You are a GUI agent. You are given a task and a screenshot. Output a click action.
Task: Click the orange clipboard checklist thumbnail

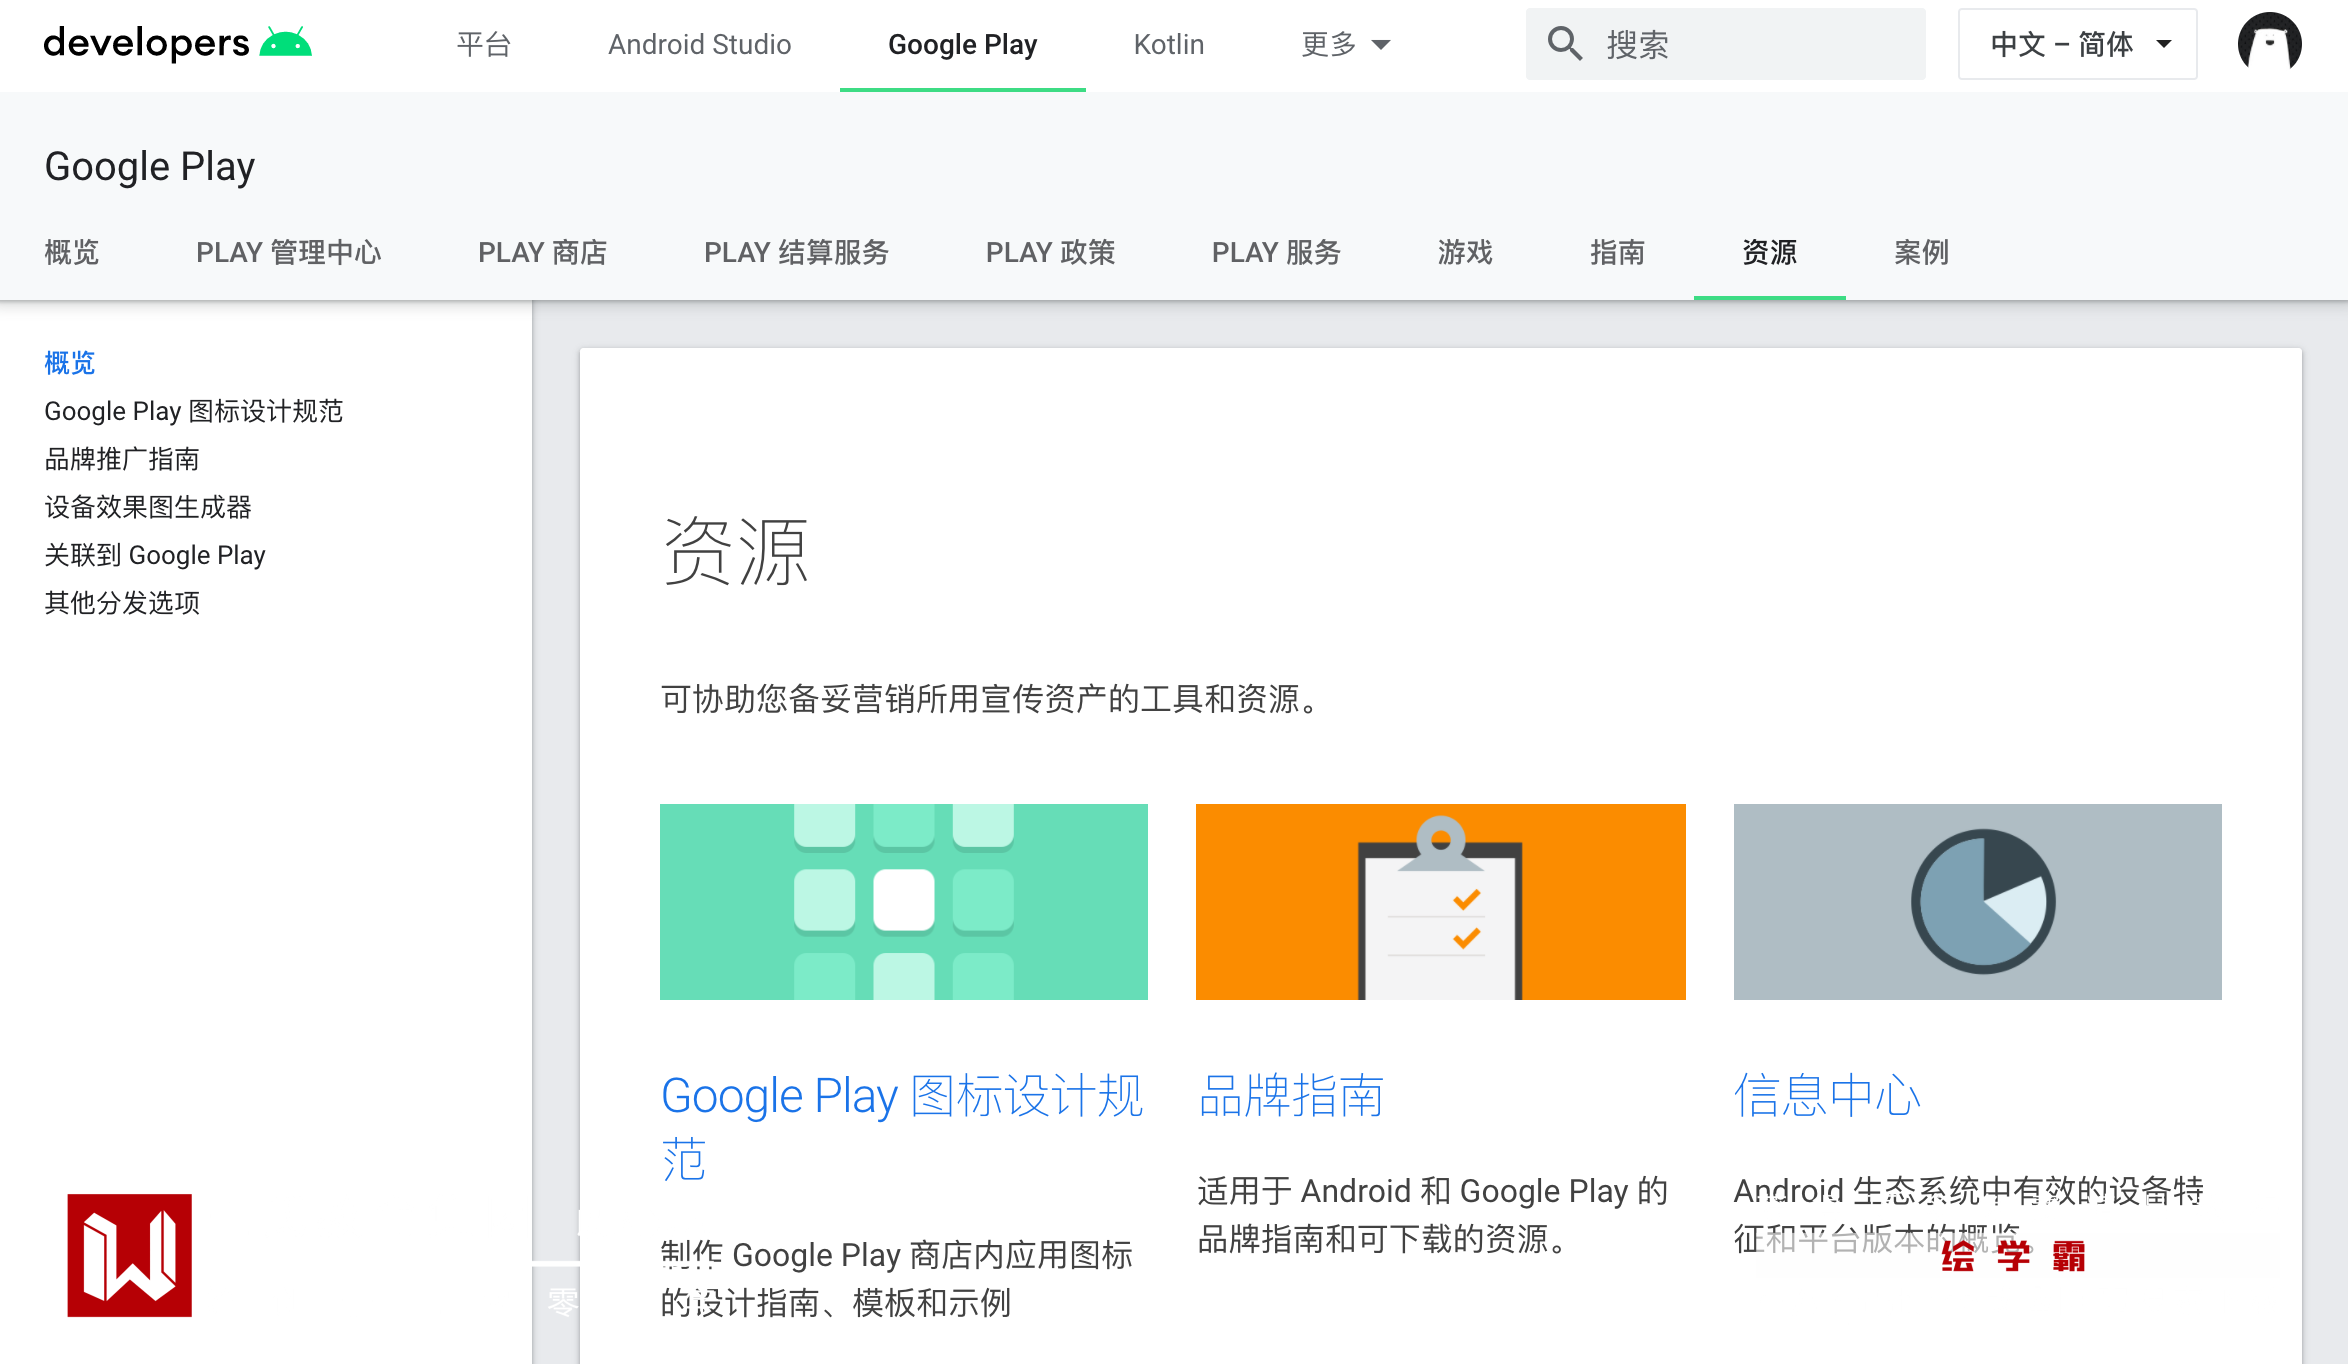1441,902
